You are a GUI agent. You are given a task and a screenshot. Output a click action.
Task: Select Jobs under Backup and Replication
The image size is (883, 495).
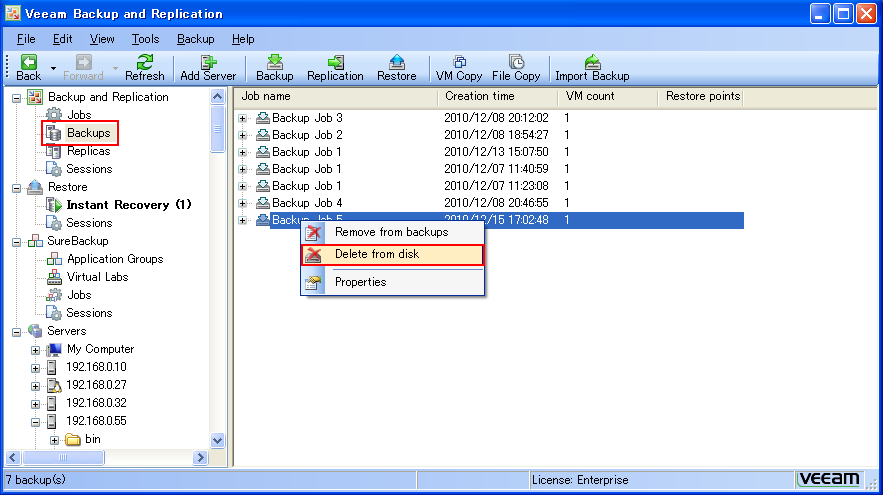click(79, 115)
